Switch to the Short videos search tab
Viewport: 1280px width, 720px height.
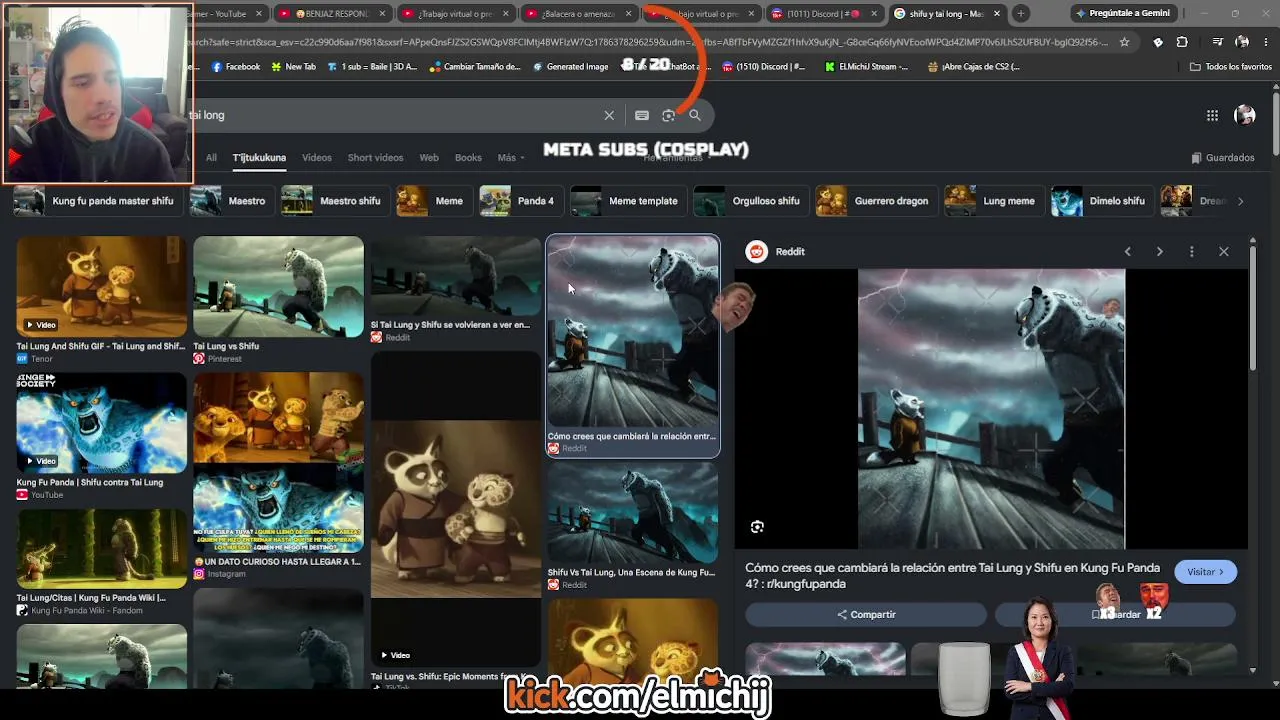[375, 158]
